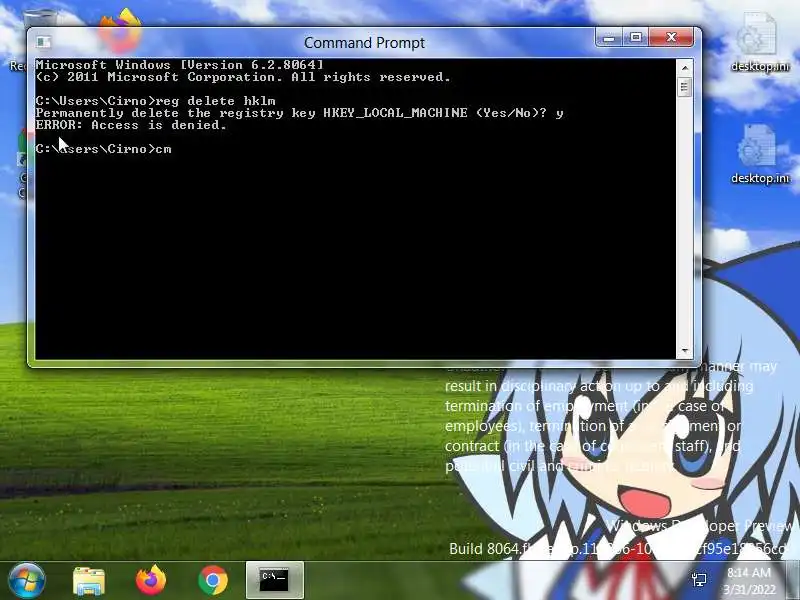Open File Explorer from the taskbar
Image resolution: width=800 pixels, height=600 pixels.
89,581
